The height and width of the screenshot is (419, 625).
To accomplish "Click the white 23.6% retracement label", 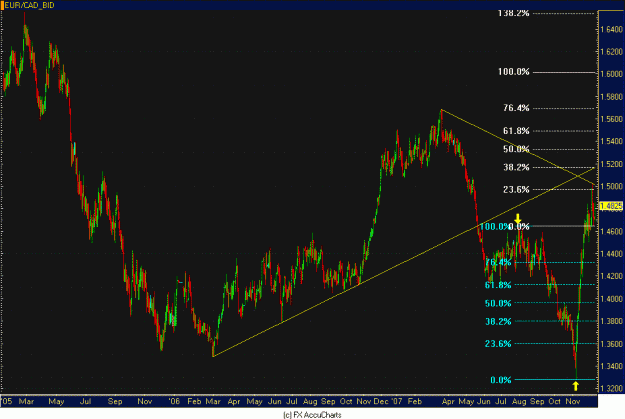I will point(516,189).
